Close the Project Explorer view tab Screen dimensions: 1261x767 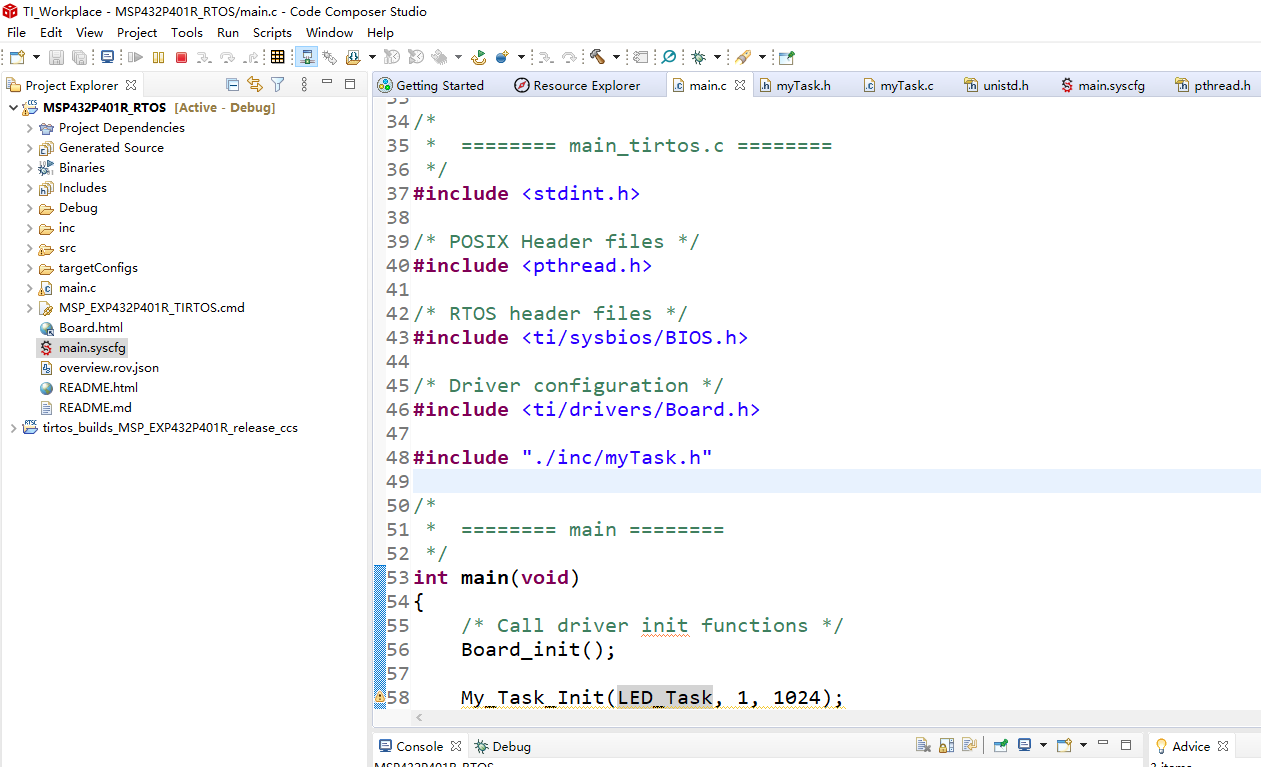tap(130, 85)
